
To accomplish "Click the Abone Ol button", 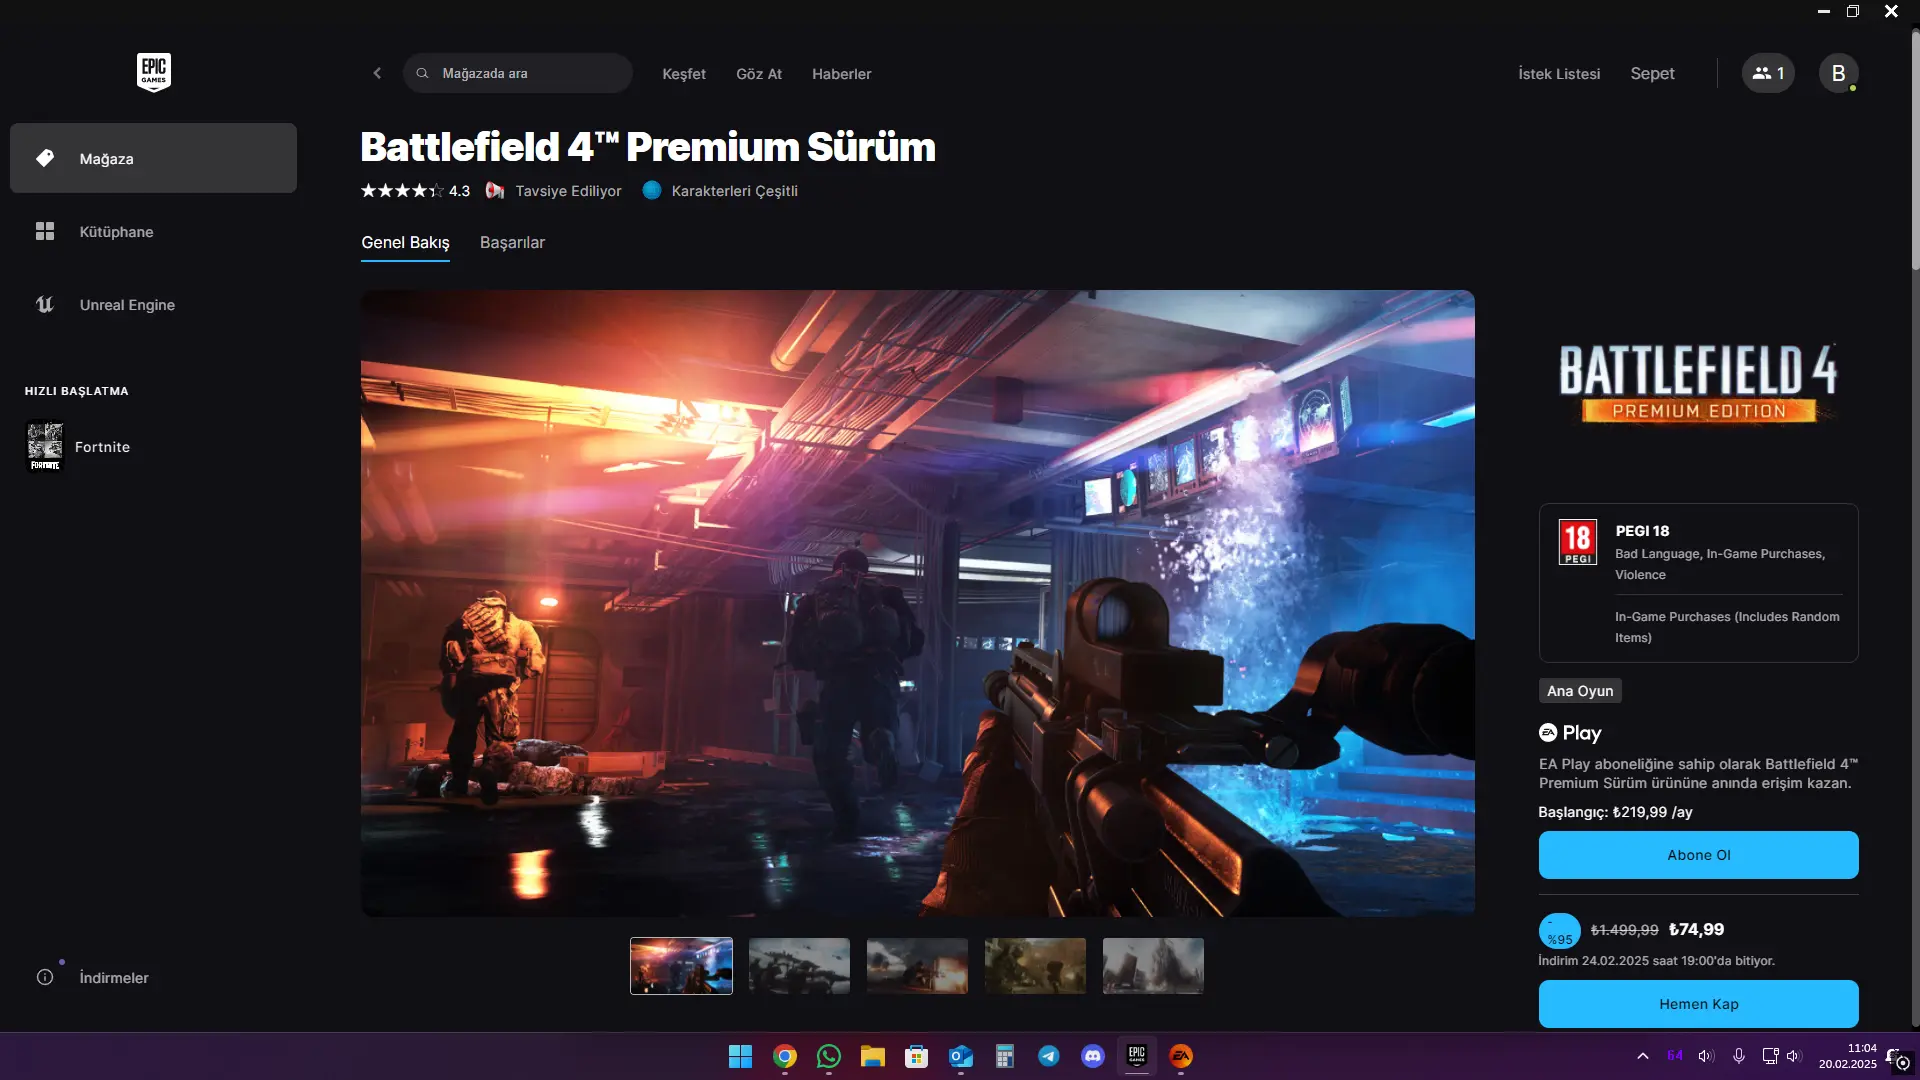I will coord(1698,855).
